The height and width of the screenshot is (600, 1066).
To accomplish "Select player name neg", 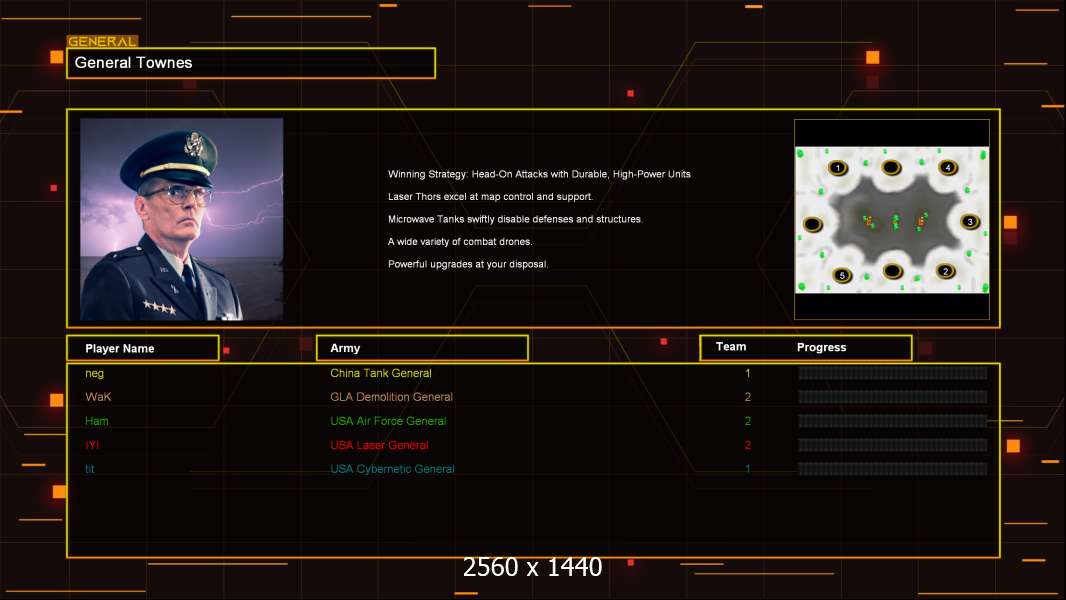I will (94, 373).
